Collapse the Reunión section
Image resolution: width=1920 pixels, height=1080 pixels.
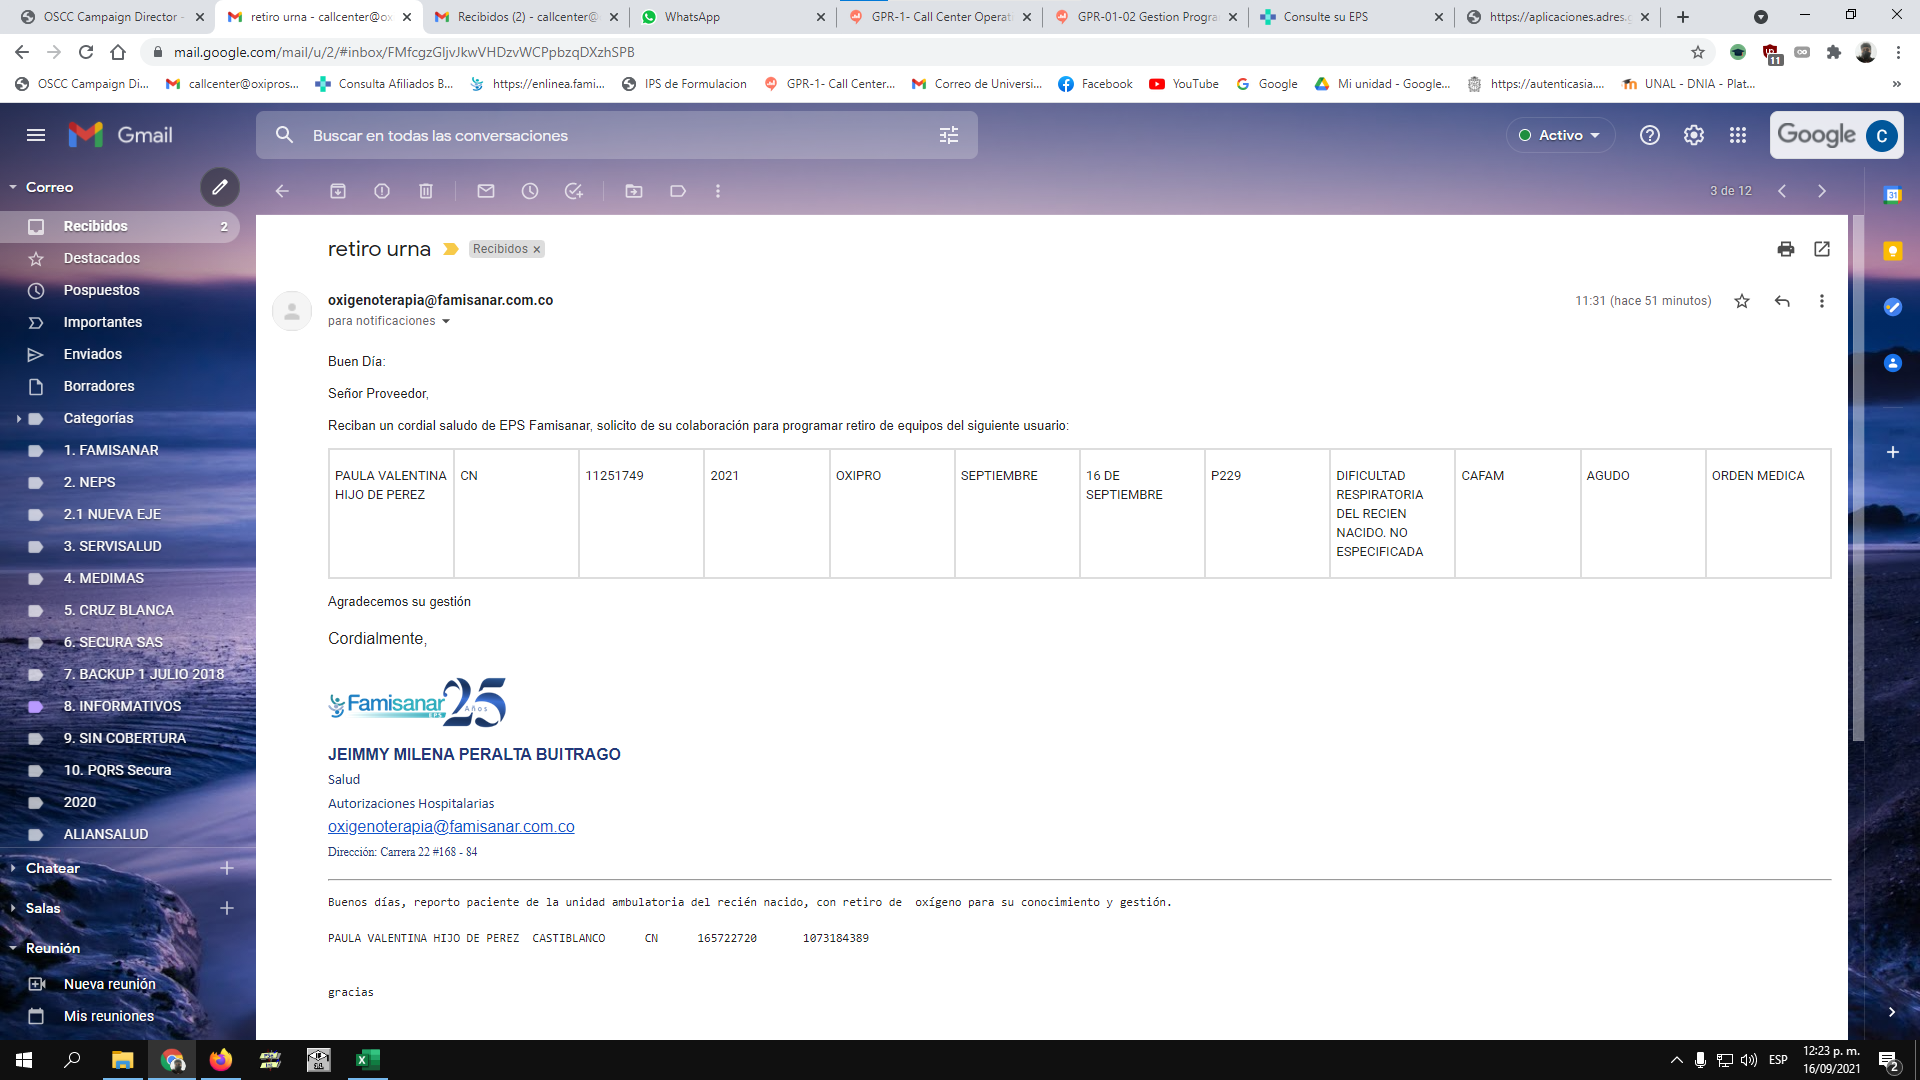tap(13, 948)
